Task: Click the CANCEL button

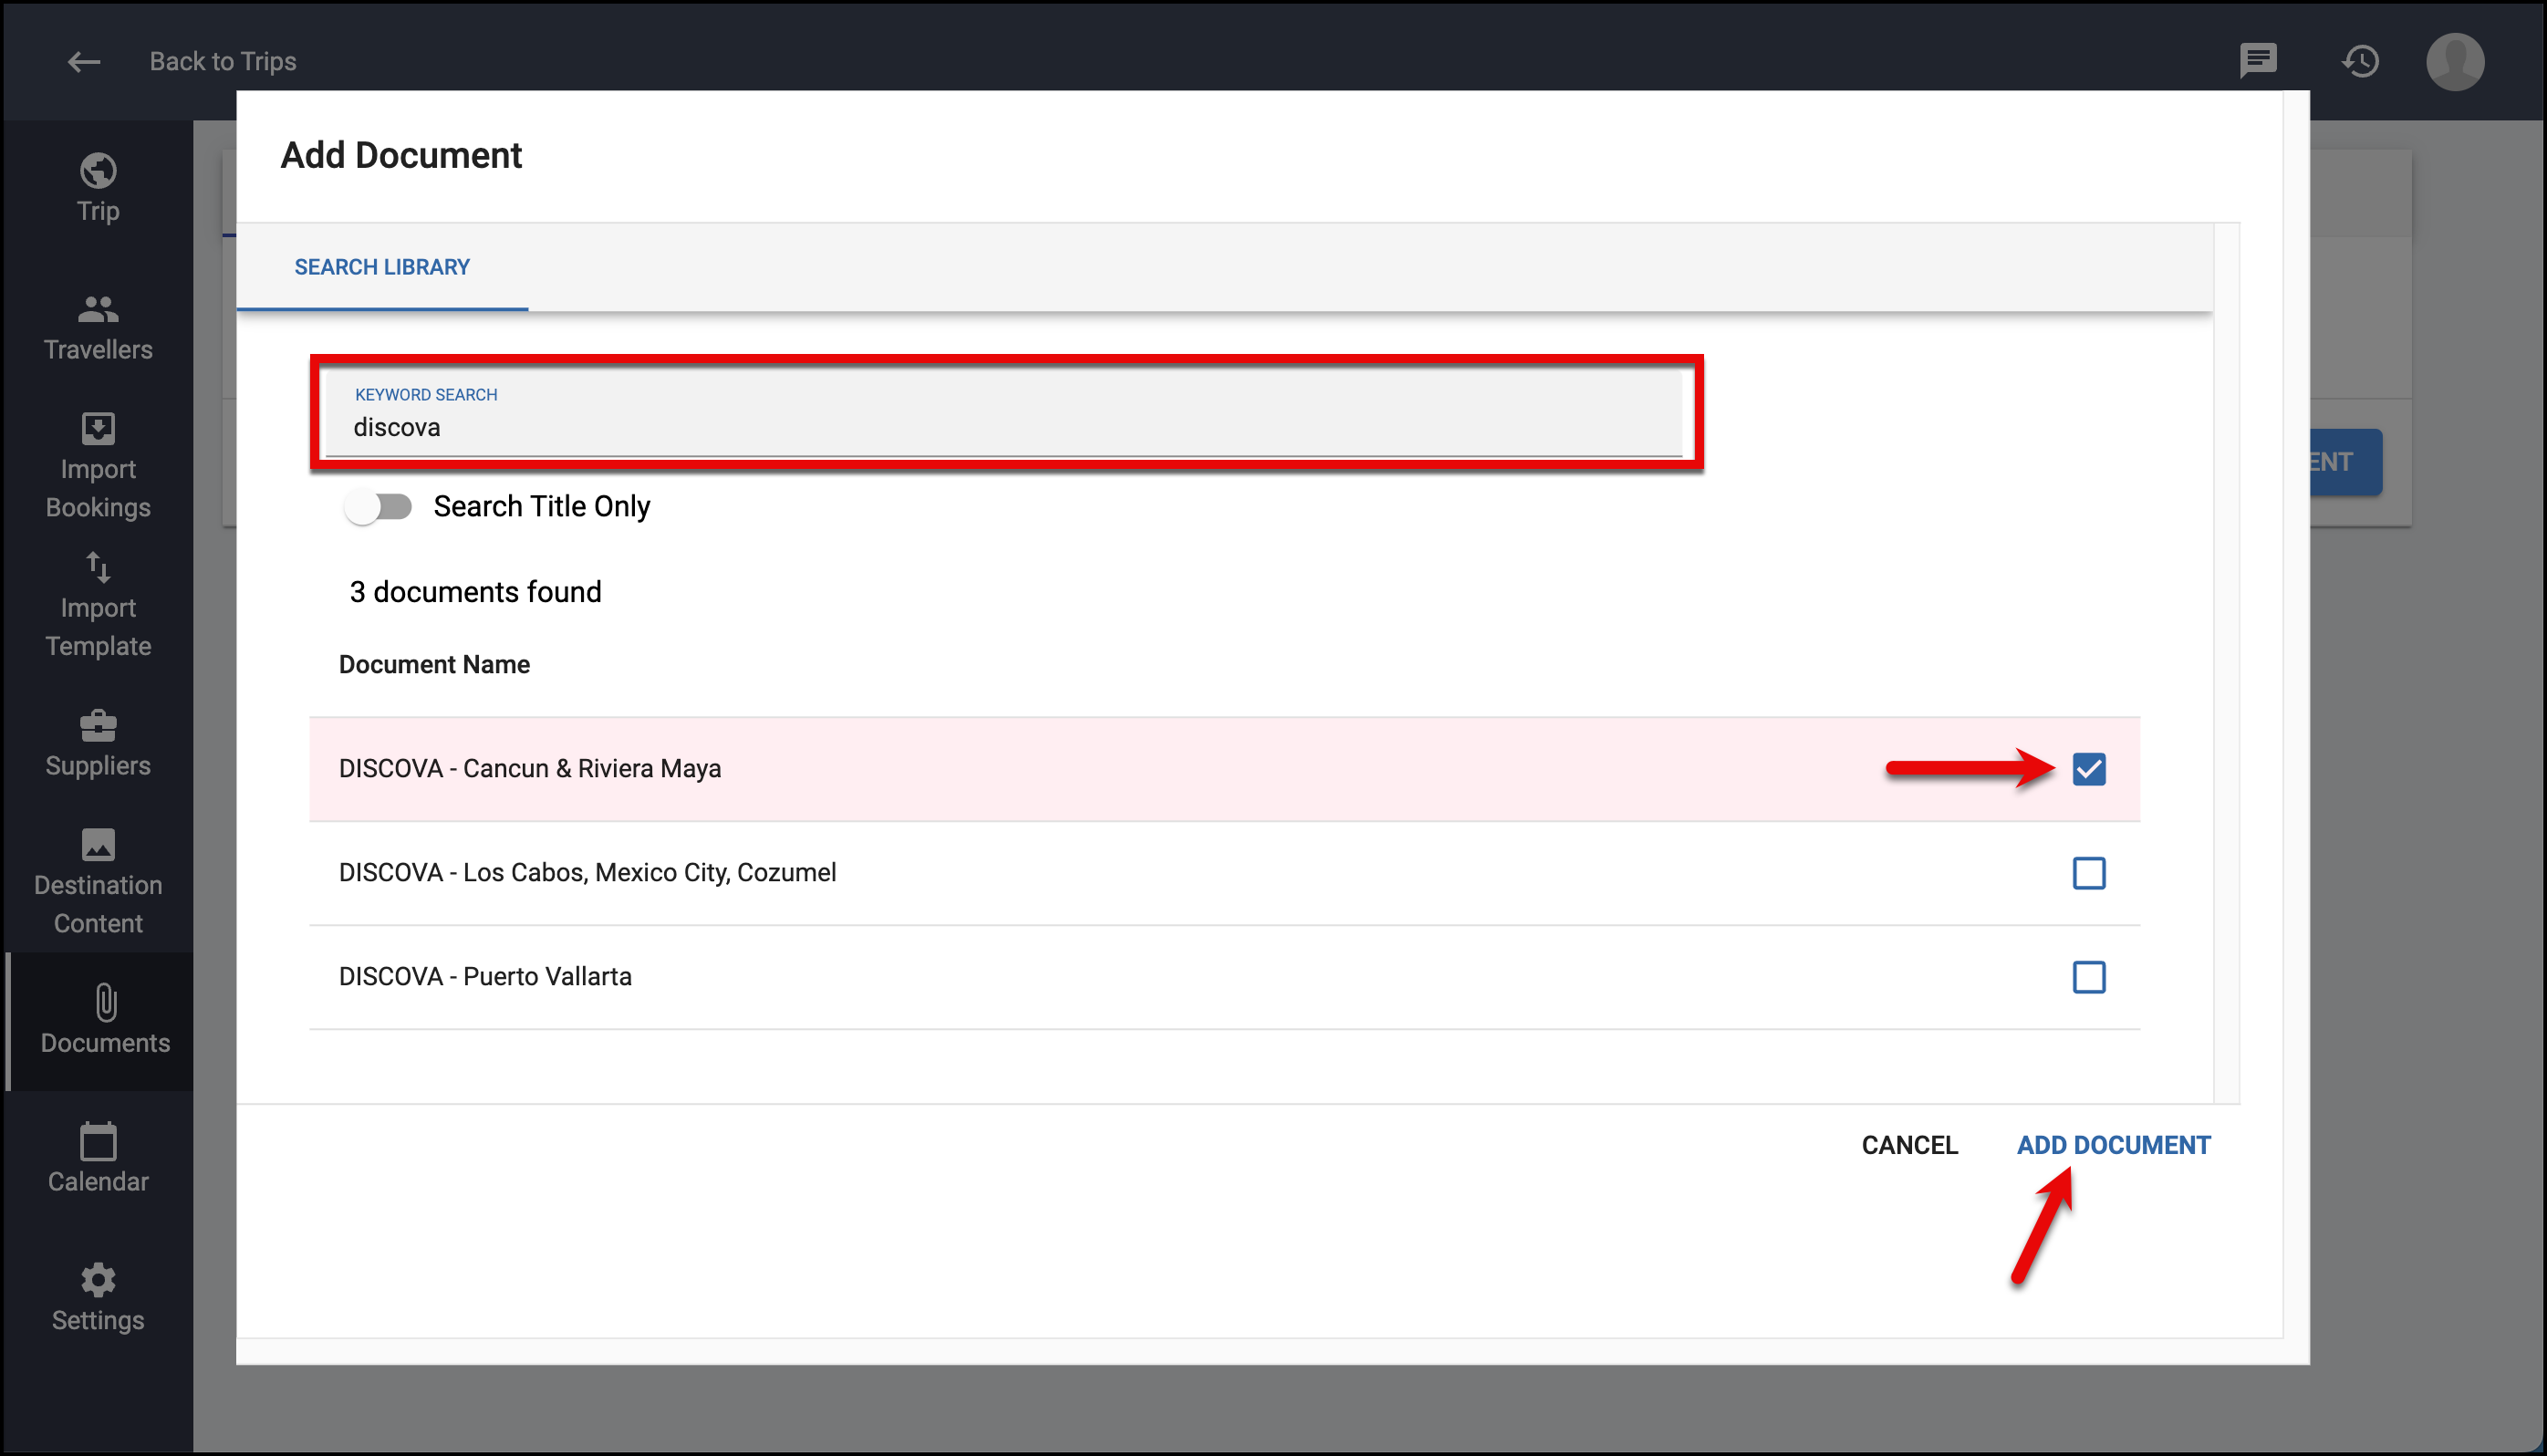Action: tap(1909, 1145)
